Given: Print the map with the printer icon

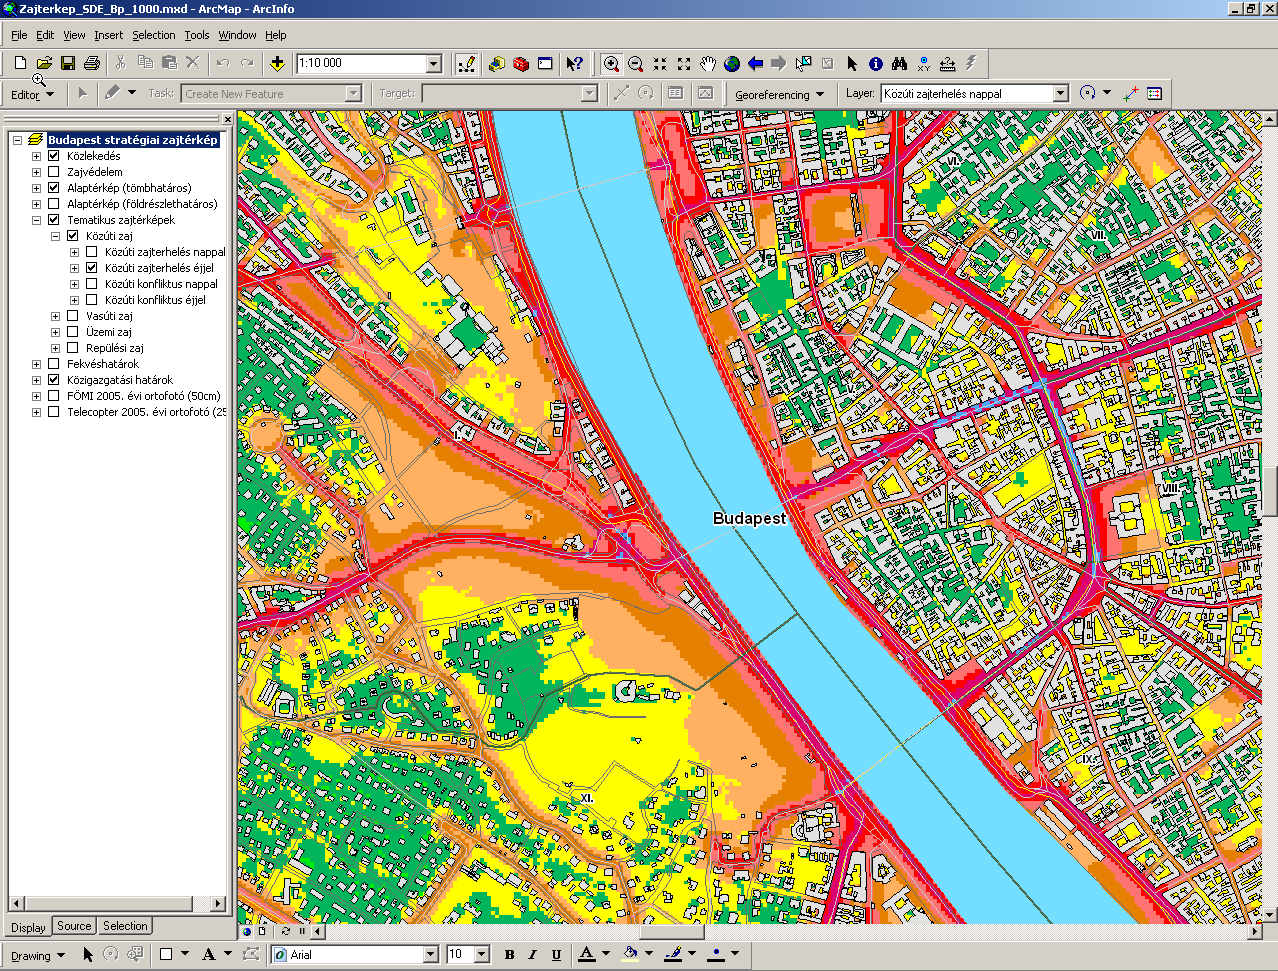Looking at the screenshot, I should click(92, 64).
